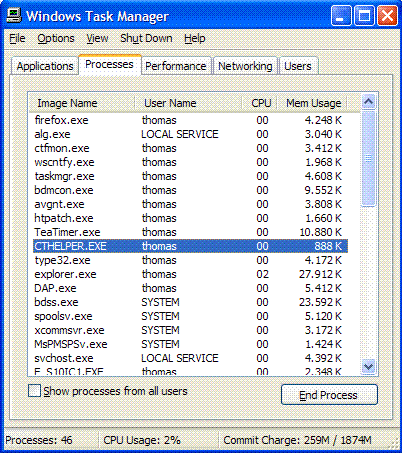
Task: Click the scrollbar down arrow
Action: [x=369, y=367]
